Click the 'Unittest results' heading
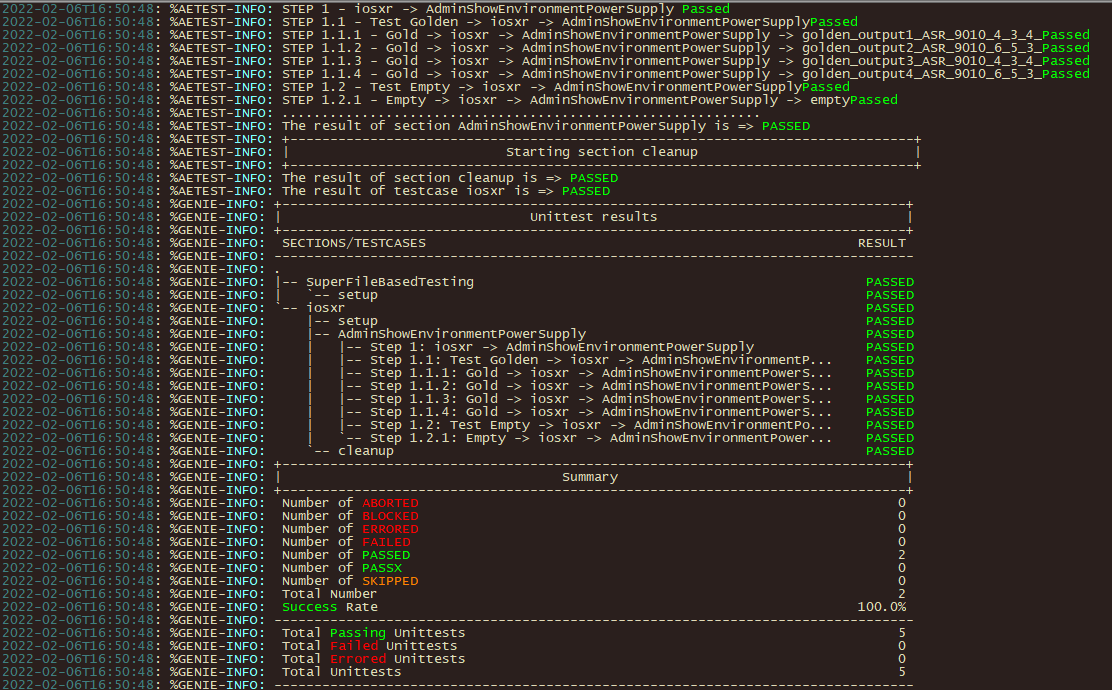Screen dimensions: 1112x690 pos(593,217)
